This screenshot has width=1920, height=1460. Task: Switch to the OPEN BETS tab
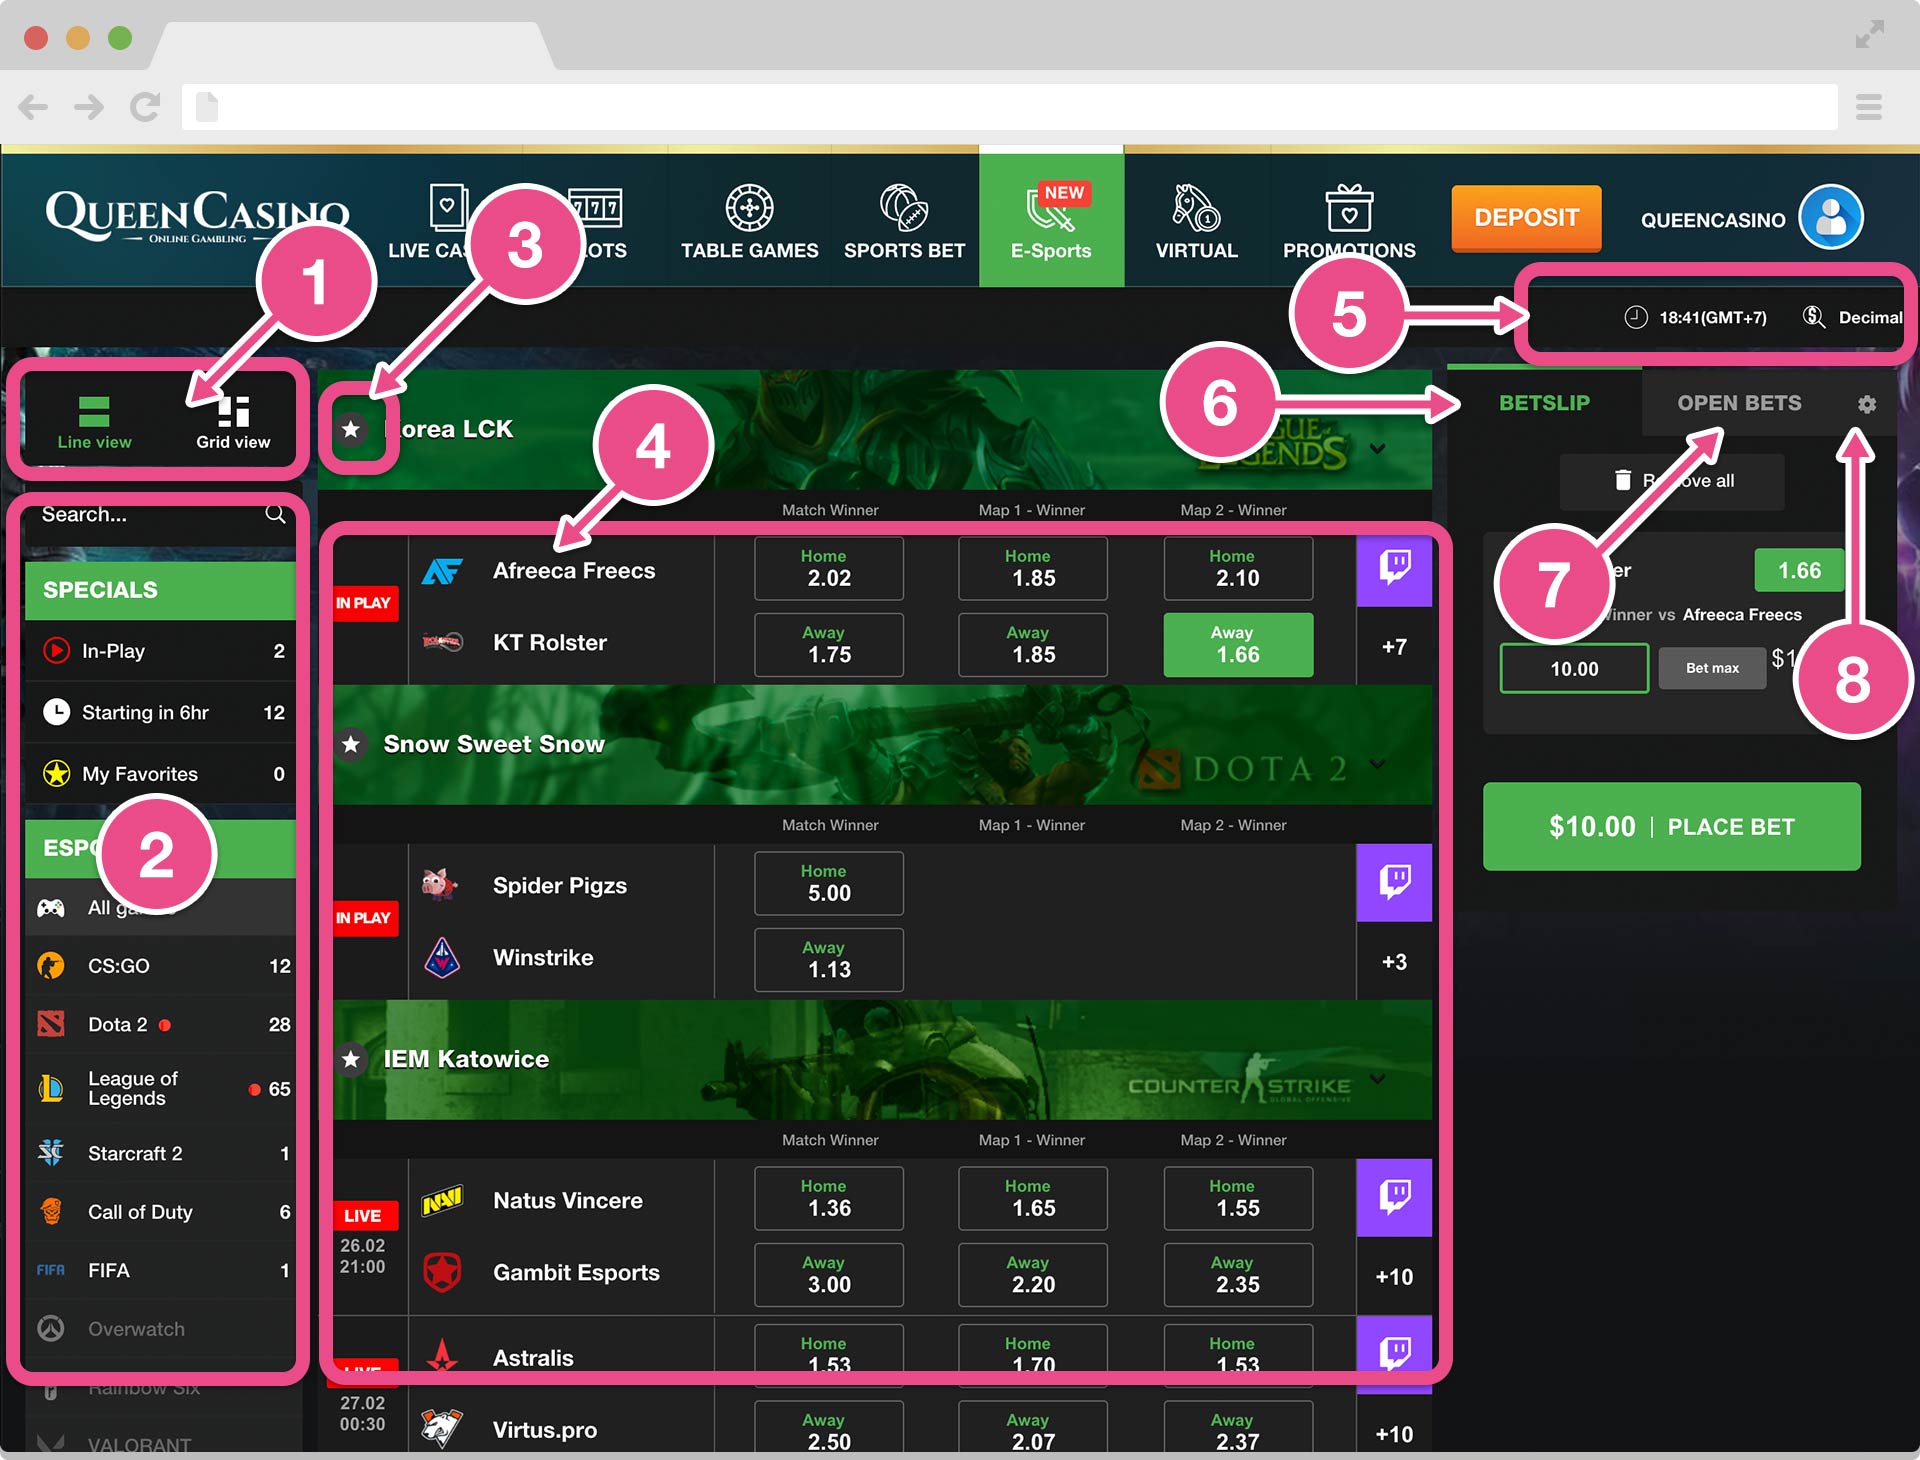1739,403
